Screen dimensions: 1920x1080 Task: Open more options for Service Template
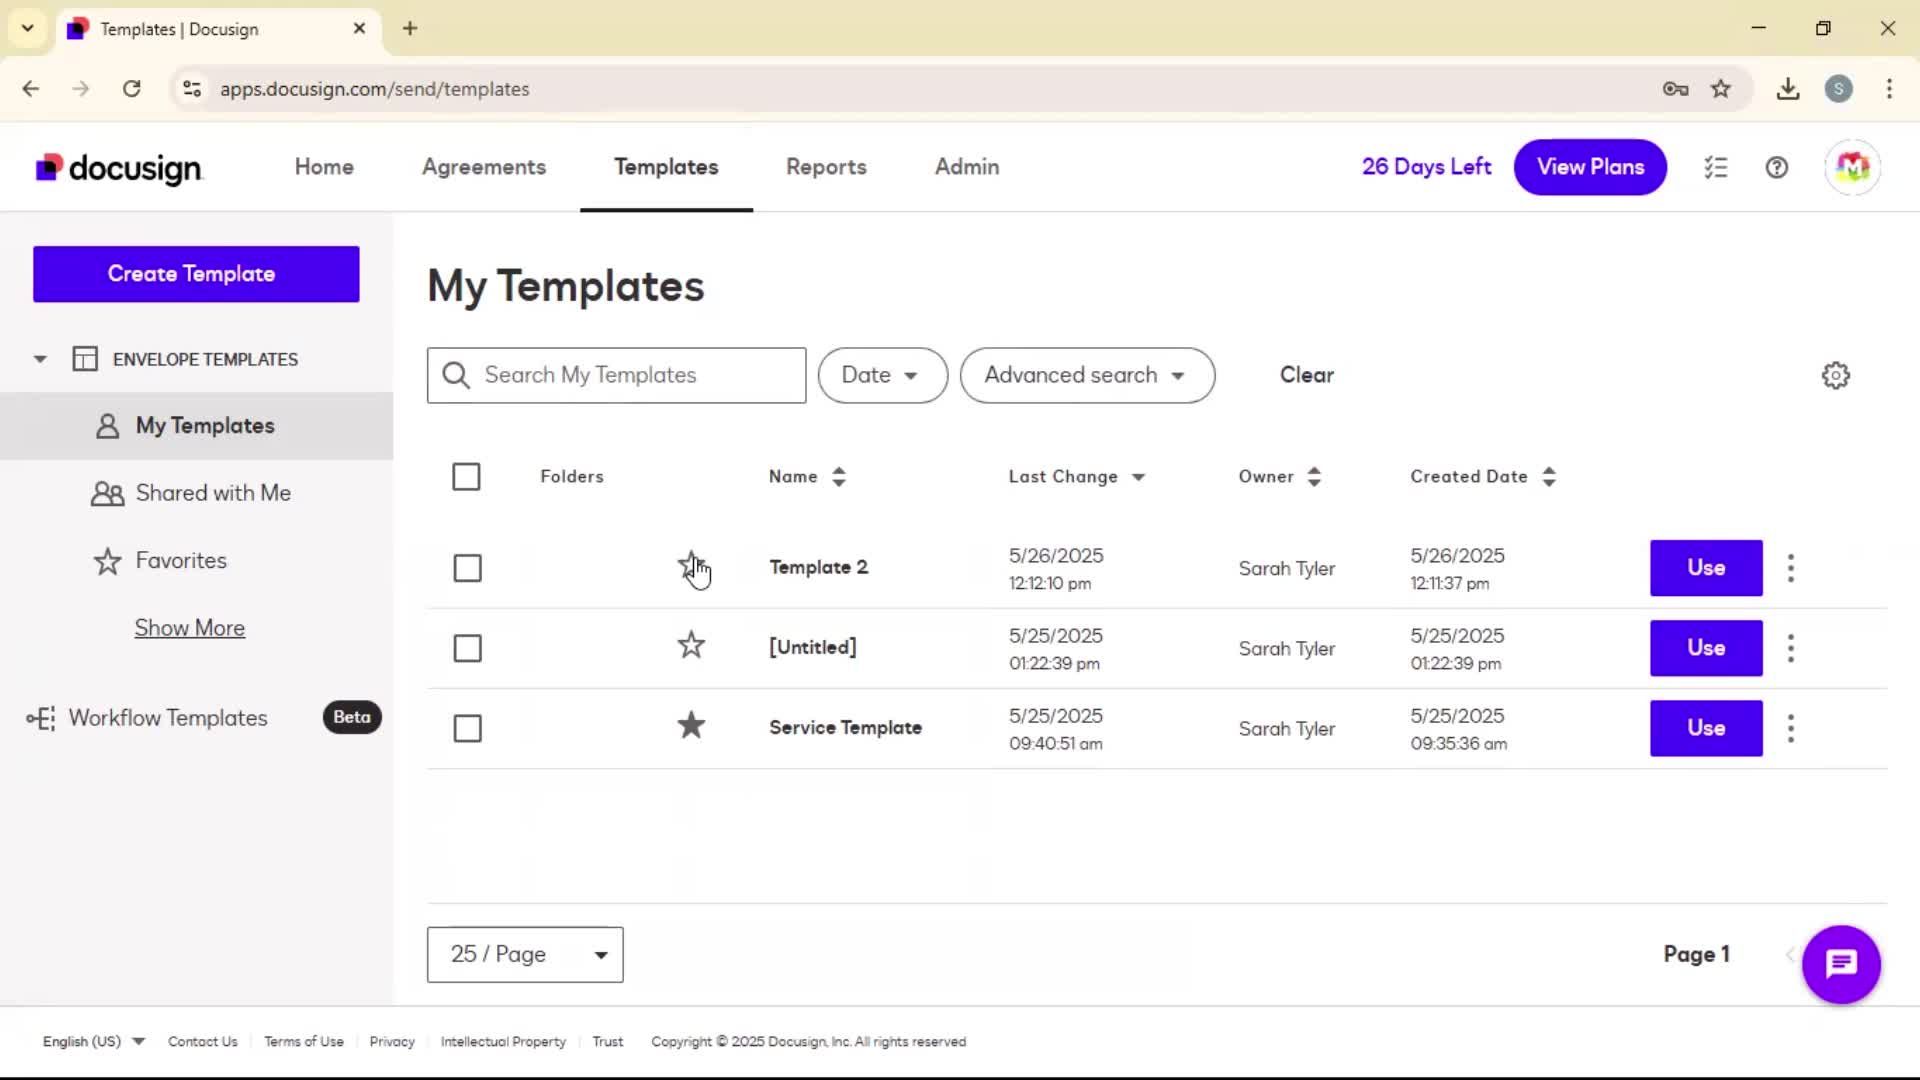tap(1791, 728)
